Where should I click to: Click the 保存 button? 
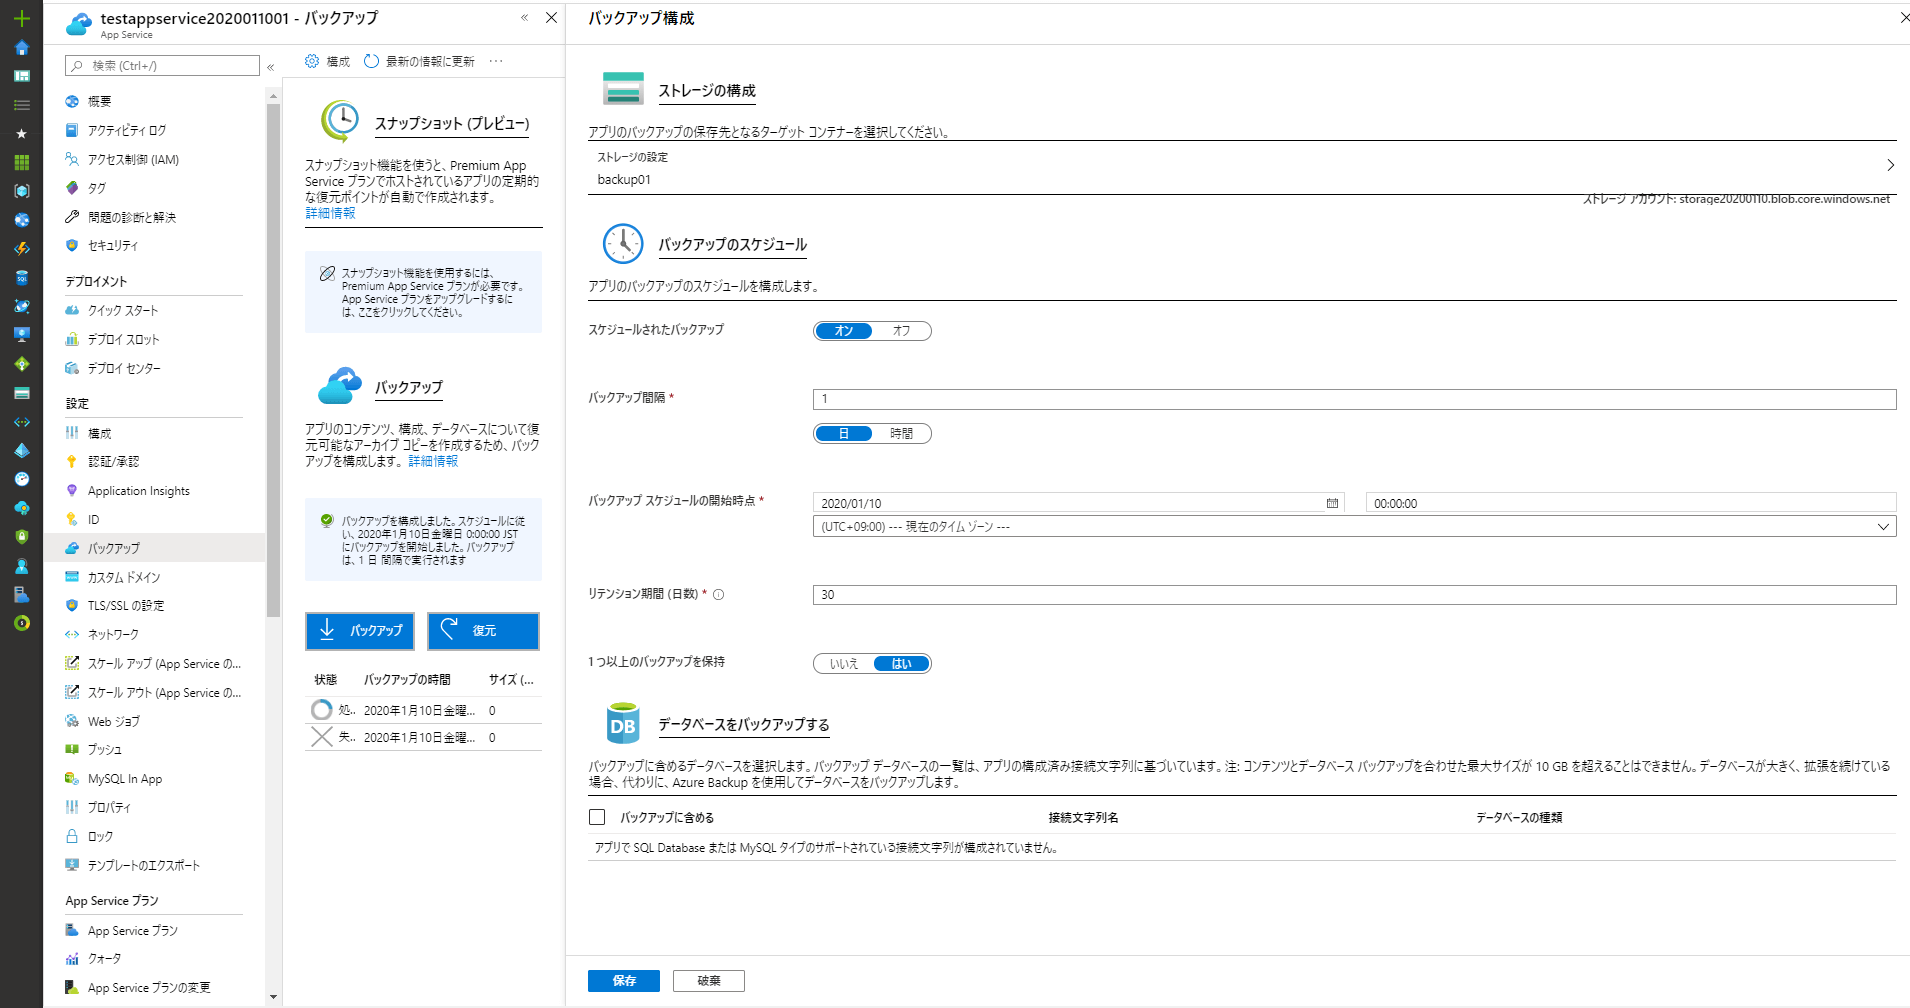623,981
